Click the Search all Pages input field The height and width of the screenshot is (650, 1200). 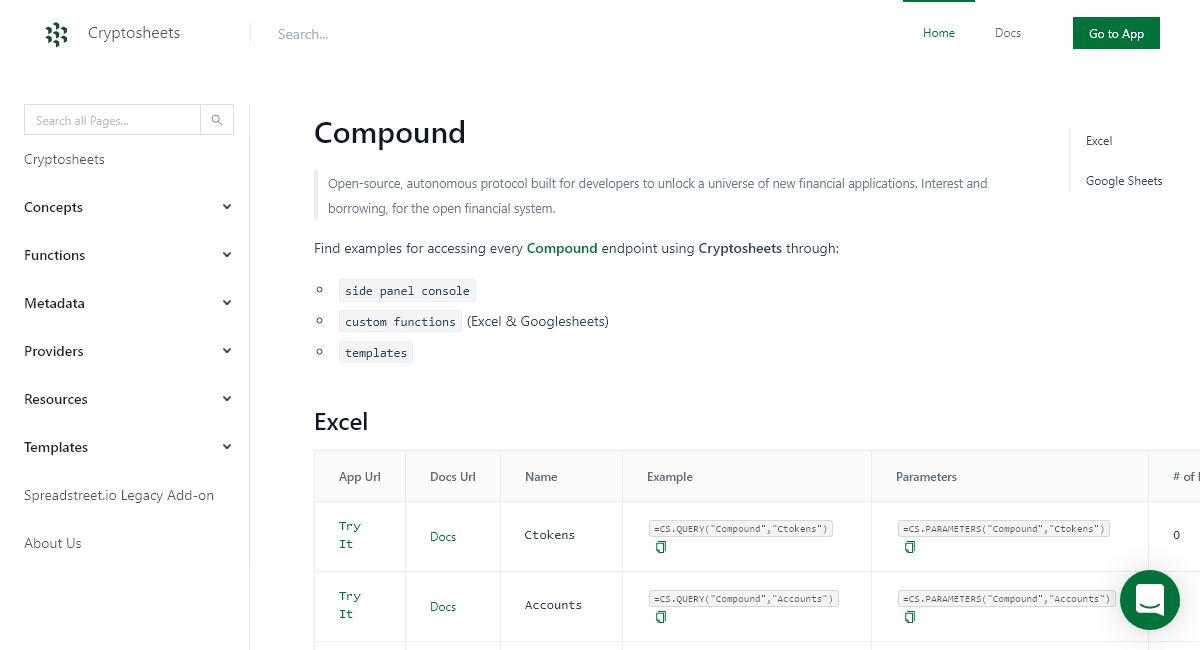[x=112, y=119]
